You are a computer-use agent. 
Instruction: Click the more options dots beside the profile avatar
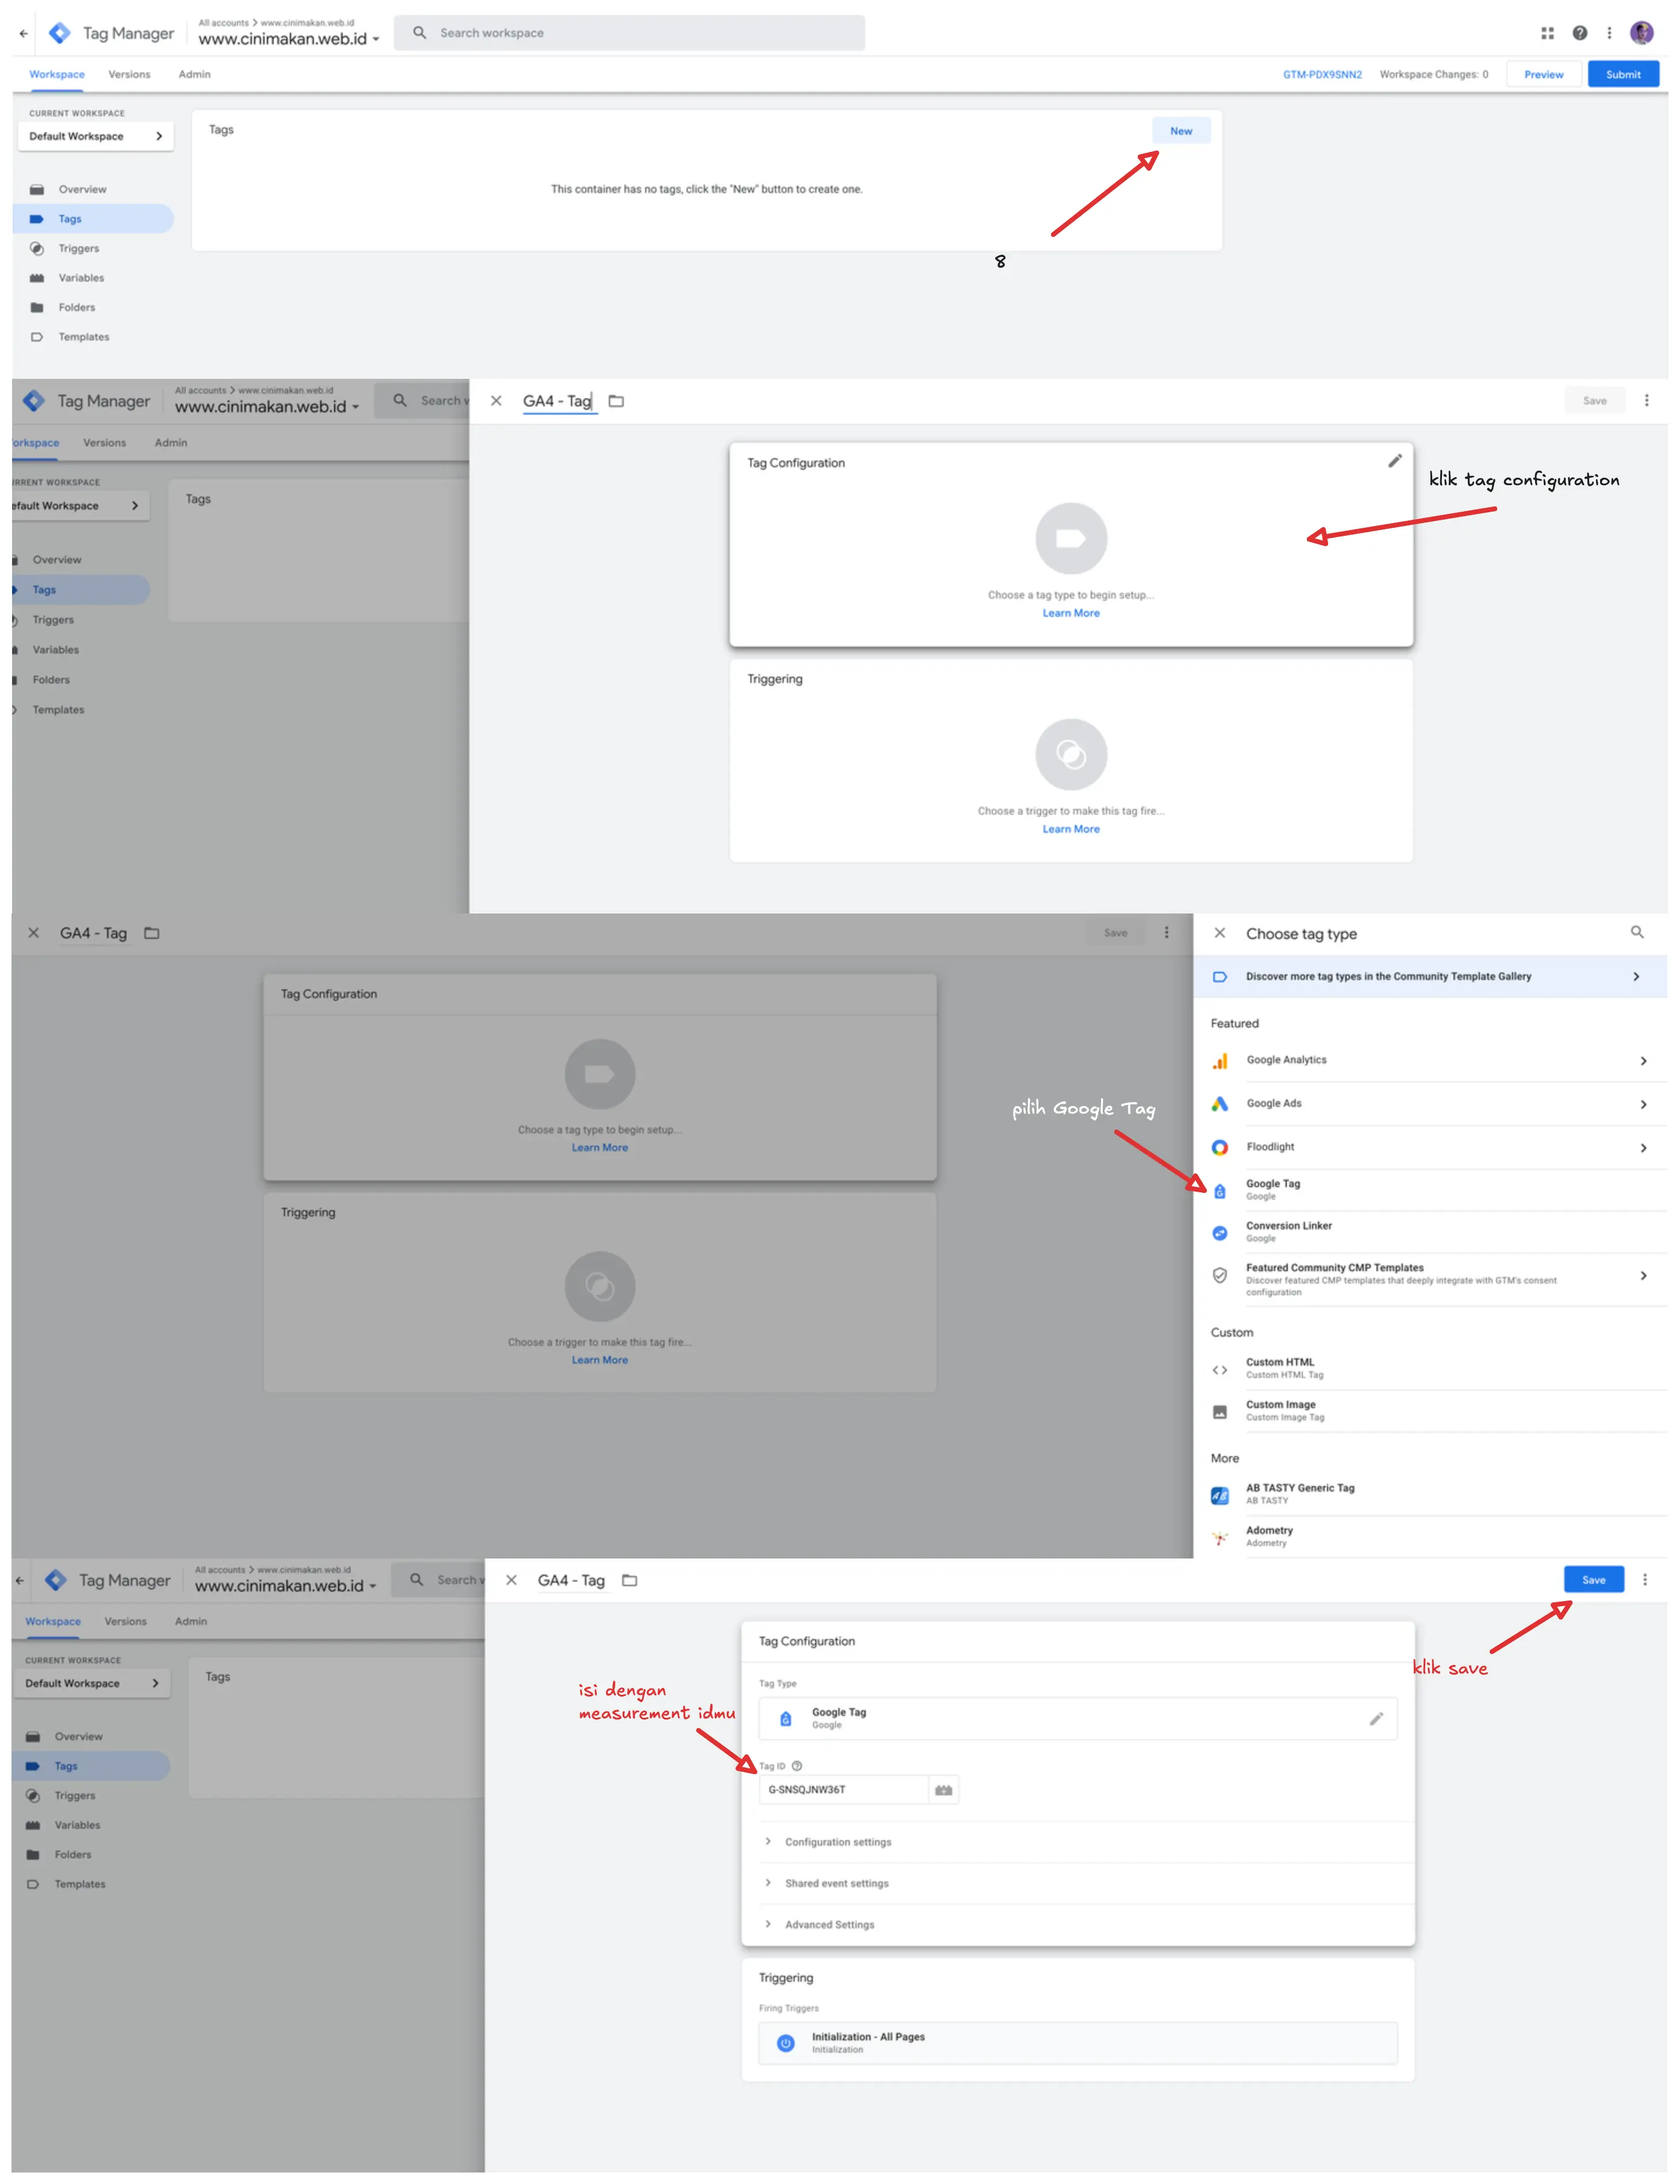coord(1608,33)
